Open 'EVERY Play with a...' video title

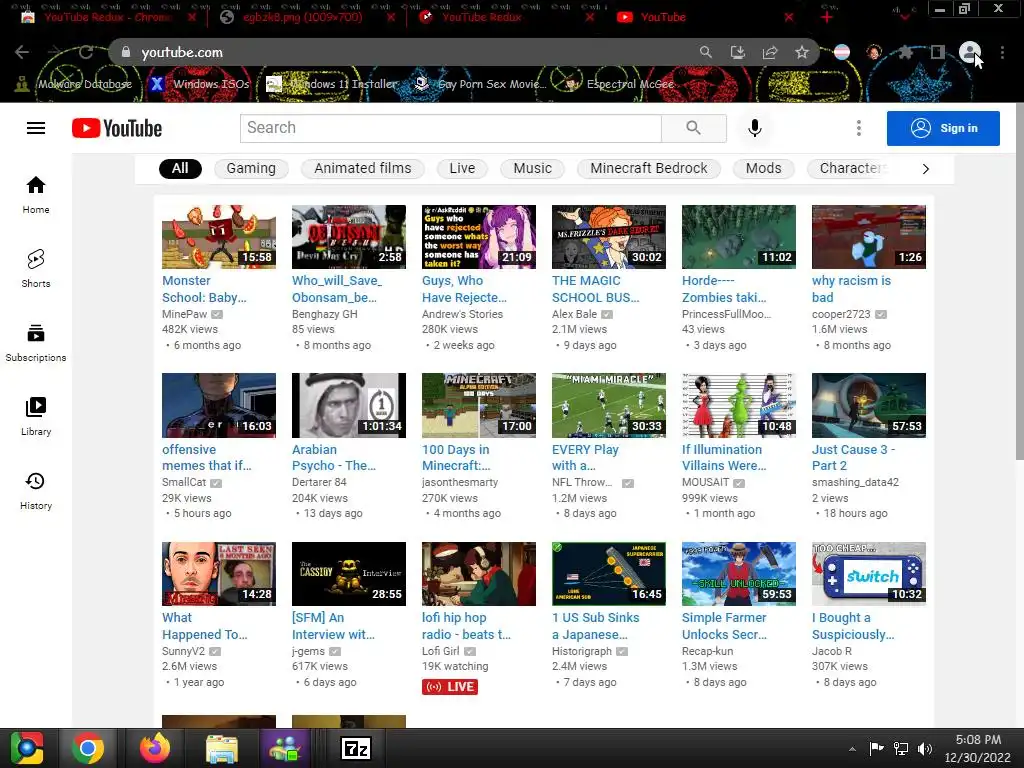click(585, 457)
